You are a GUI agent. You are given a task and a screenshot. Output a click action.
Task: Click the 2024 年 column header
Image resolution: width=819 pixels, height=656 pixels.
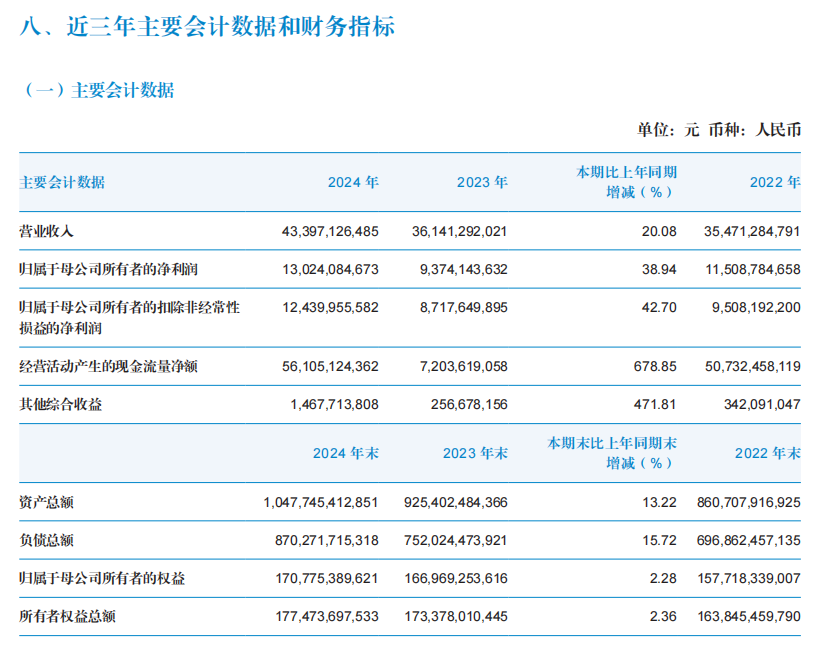[x=353, y=182]
